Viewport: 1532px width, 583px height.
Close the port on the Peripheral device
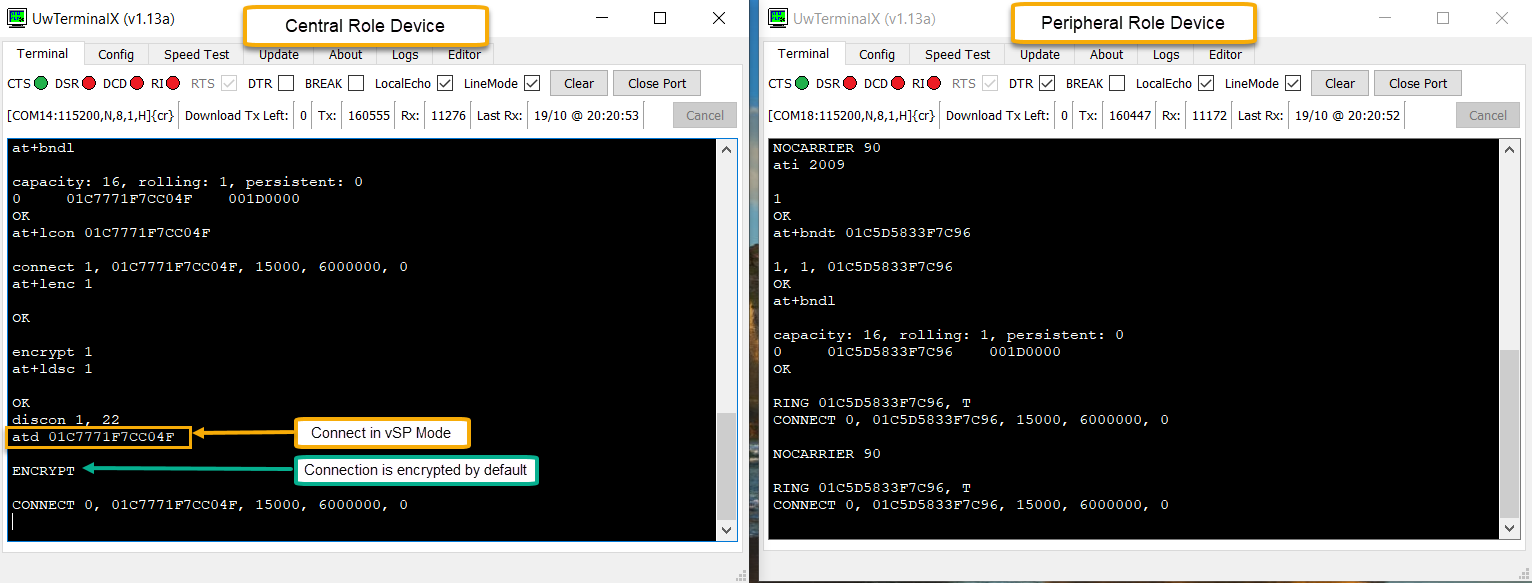click(x=1418, y=82)
